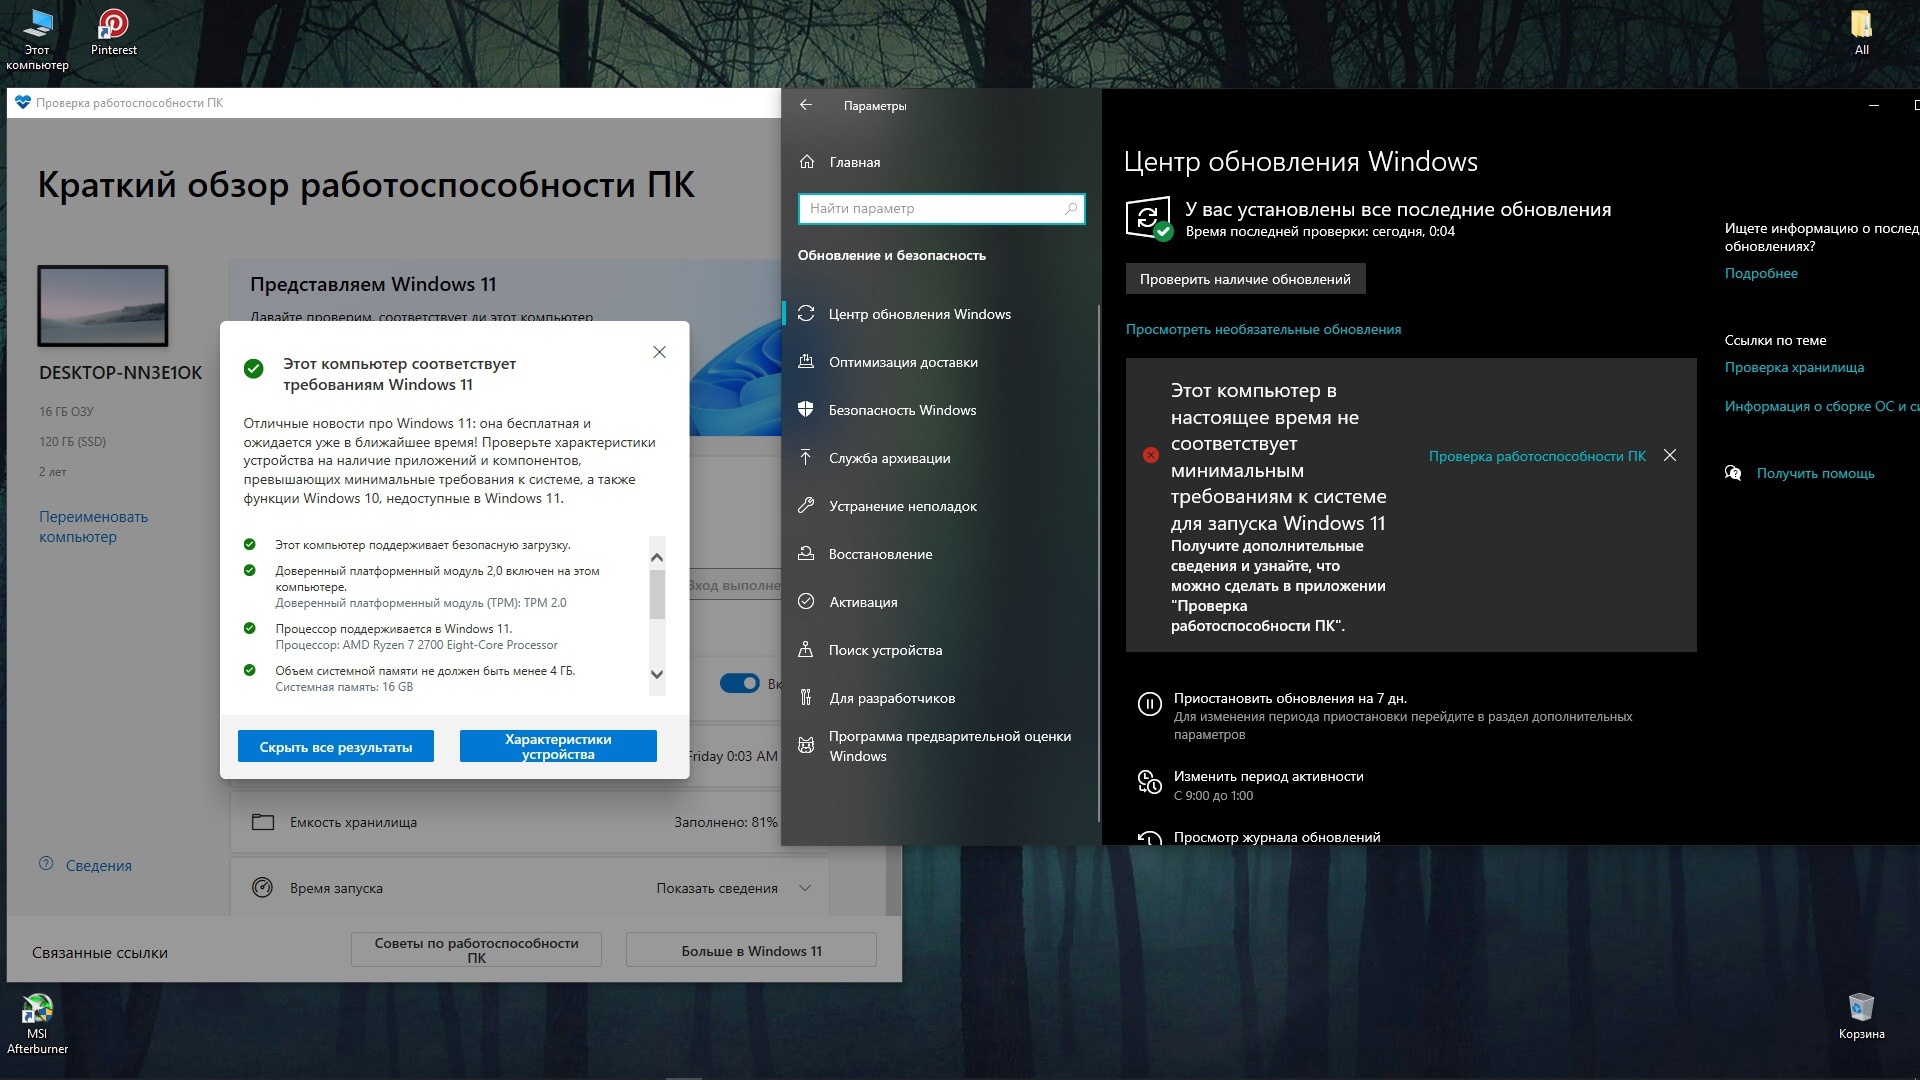
Task: Open 'Программа предварительной оценки Windows' section
Action: pyautogui.click(x=940, y=746)
